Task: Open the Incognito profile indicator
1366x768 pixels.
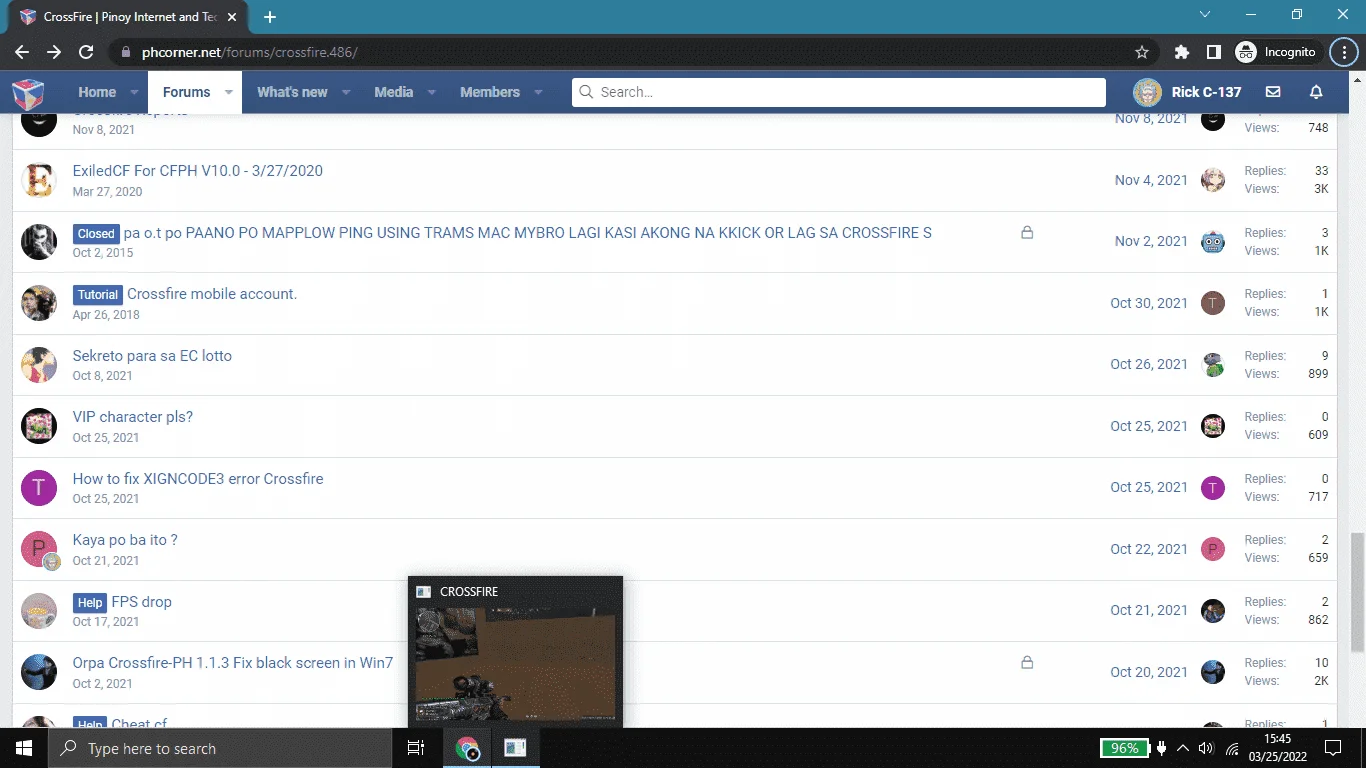Action: tap(1277, 52)
